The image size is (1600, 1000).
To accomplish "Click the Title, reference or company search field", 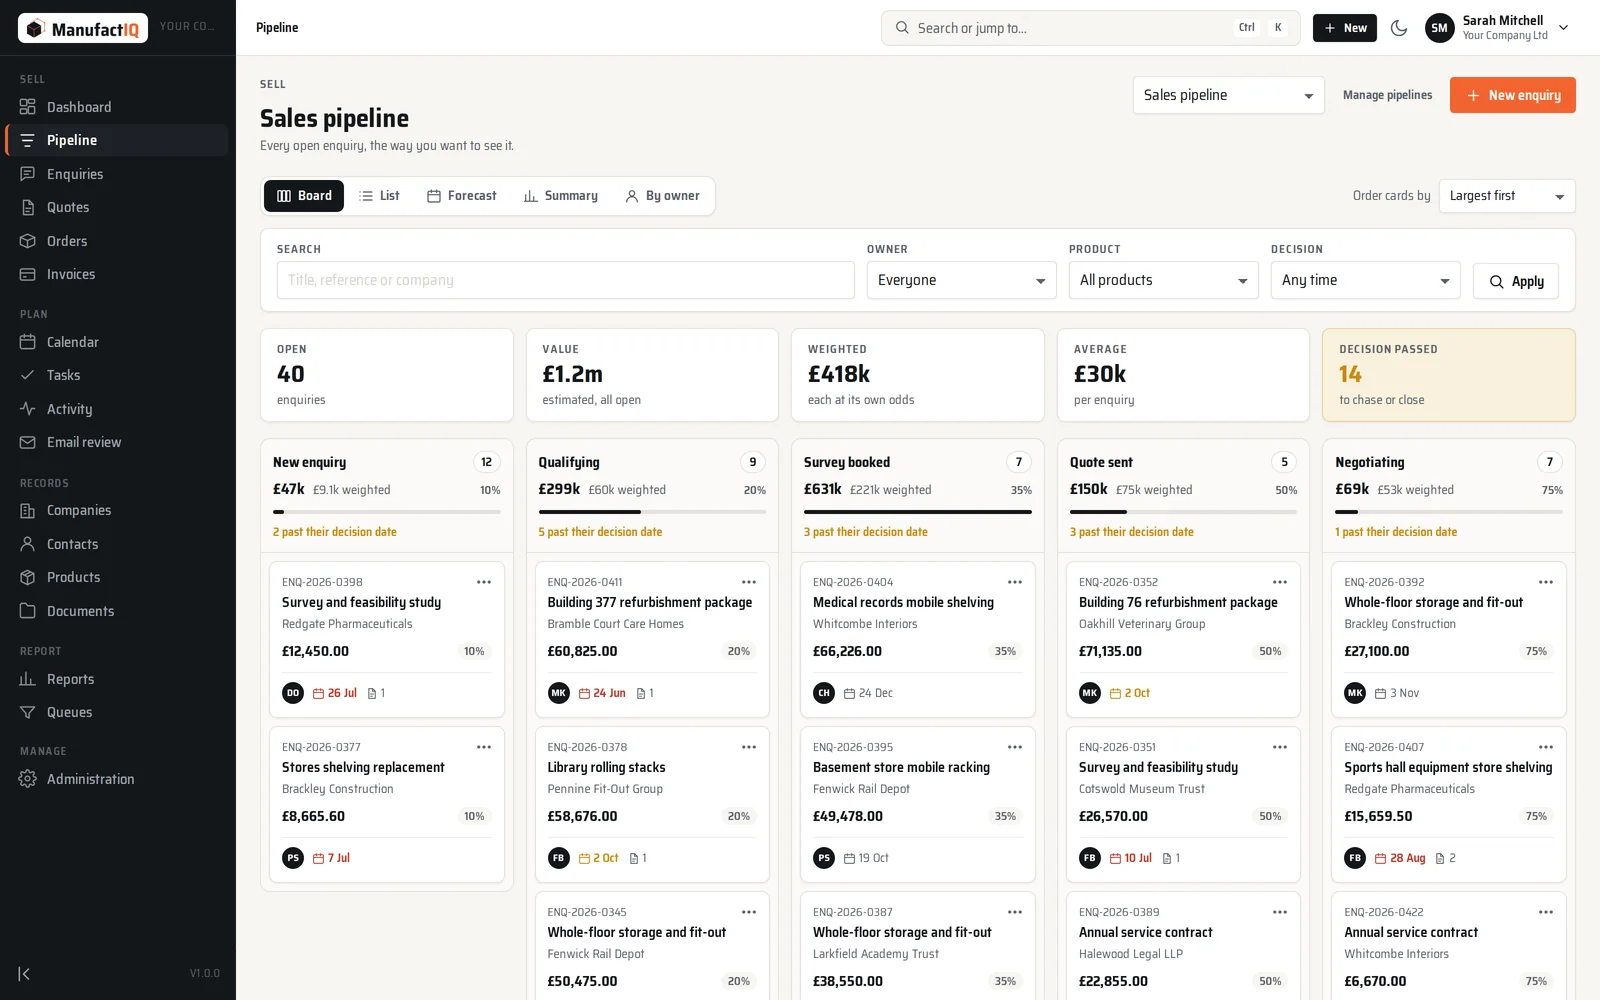I will (565, 280).
